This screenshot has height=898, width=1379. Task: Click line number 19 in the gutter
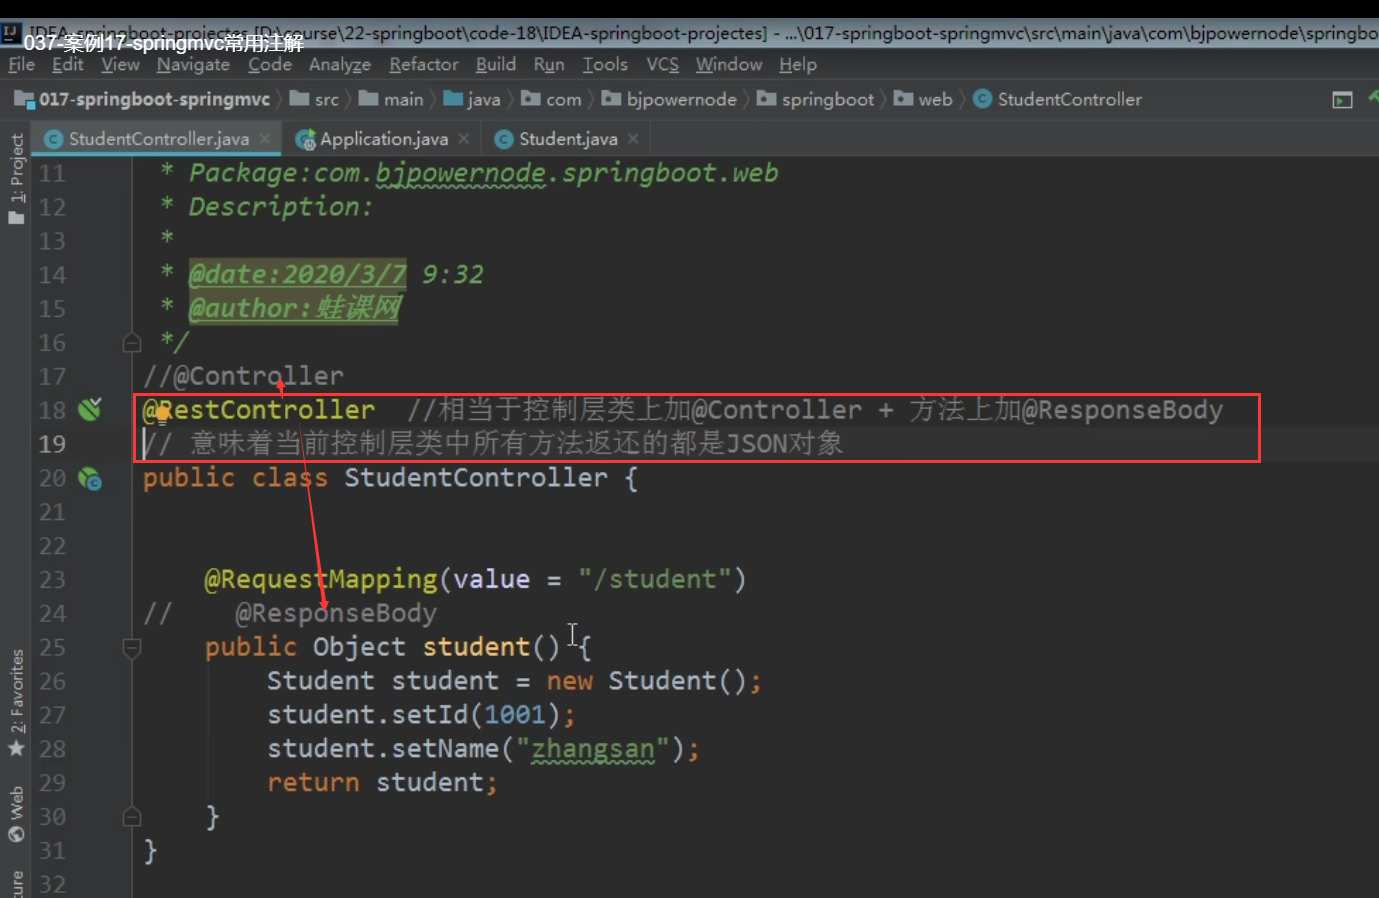coord(52,444)
